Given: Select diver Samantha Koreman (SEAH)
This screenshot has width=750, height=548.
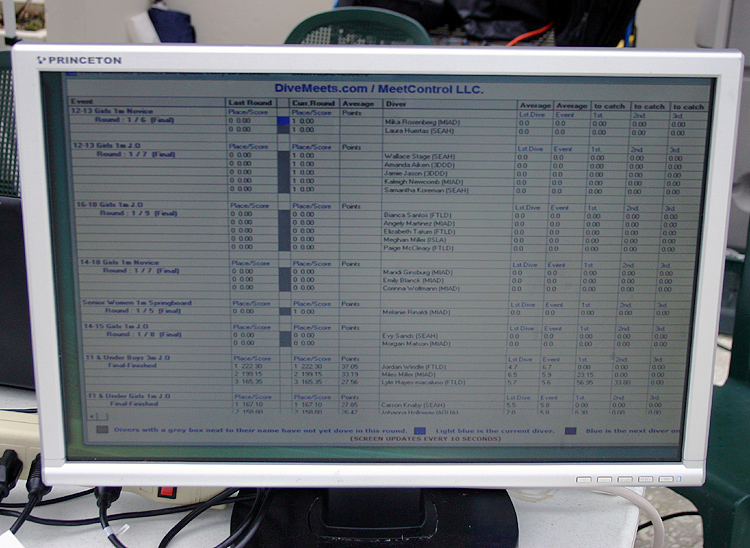Looking at the screenshot, I should coord(426,190).
